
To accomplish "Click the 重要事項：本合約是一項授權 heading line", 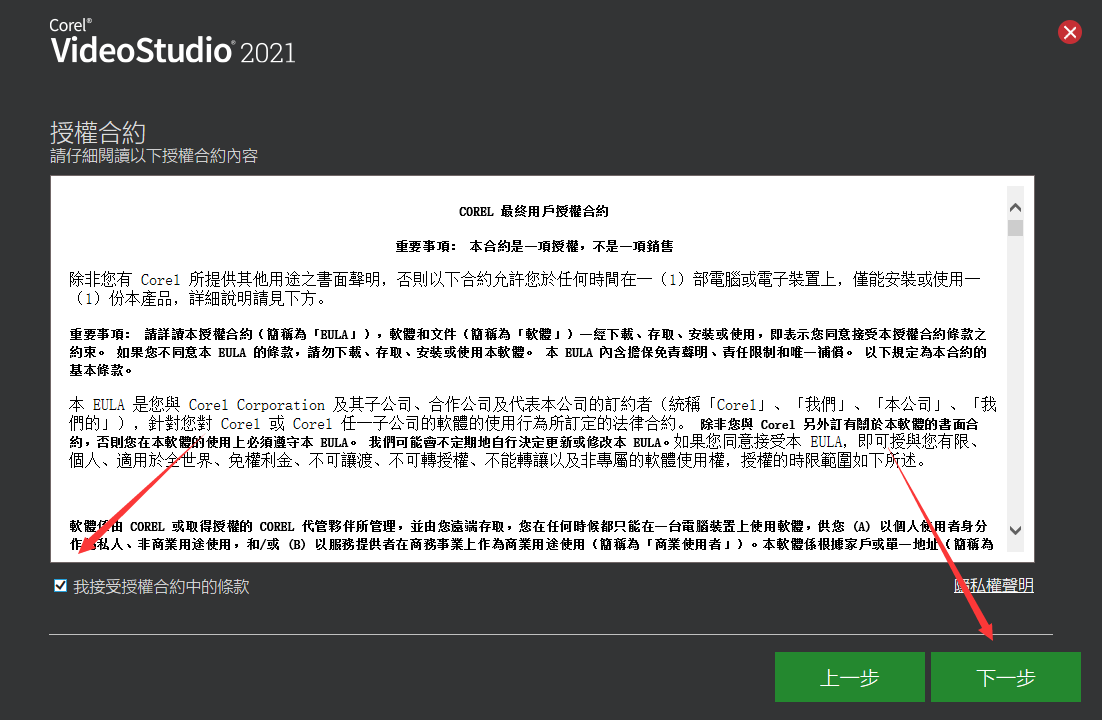I will (534, 247).
